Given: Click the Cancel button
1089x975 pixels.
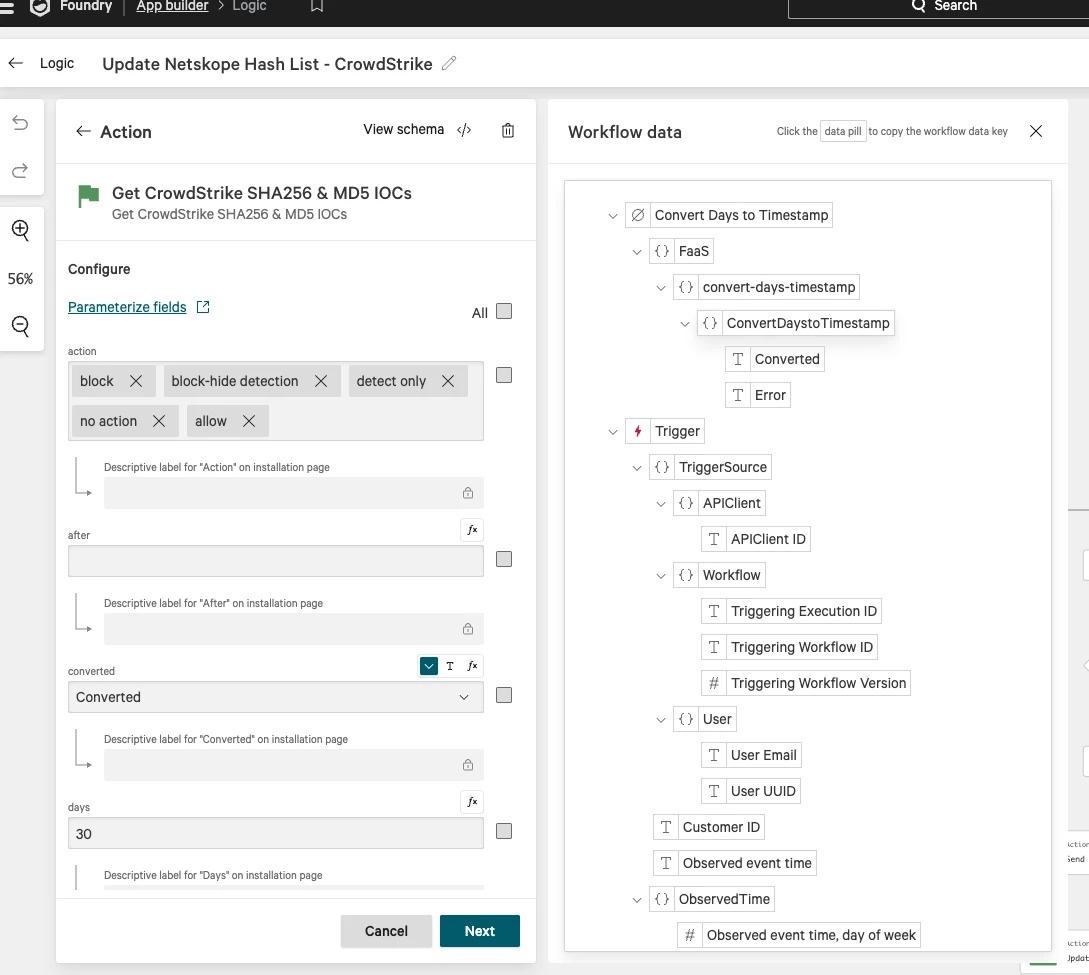Looking at the screenshot, I should (x=386, y=931).
